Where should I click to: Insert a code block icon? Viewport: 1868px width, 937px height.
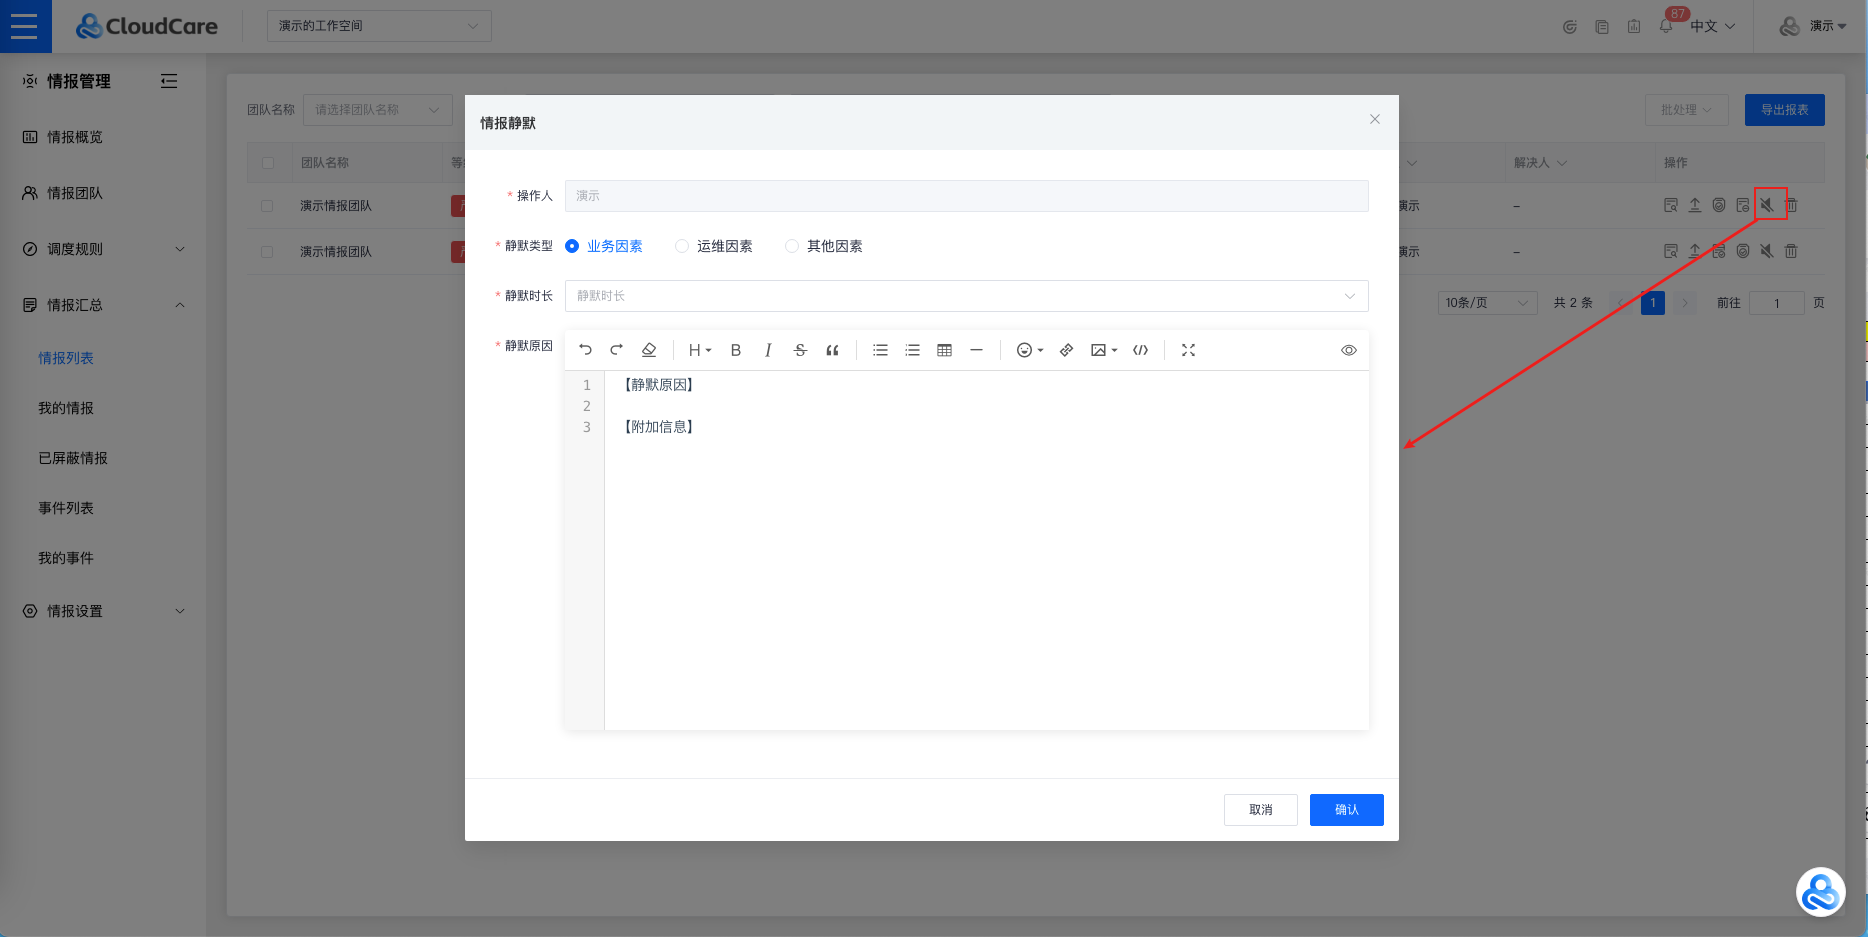(x=1140, y=350)
